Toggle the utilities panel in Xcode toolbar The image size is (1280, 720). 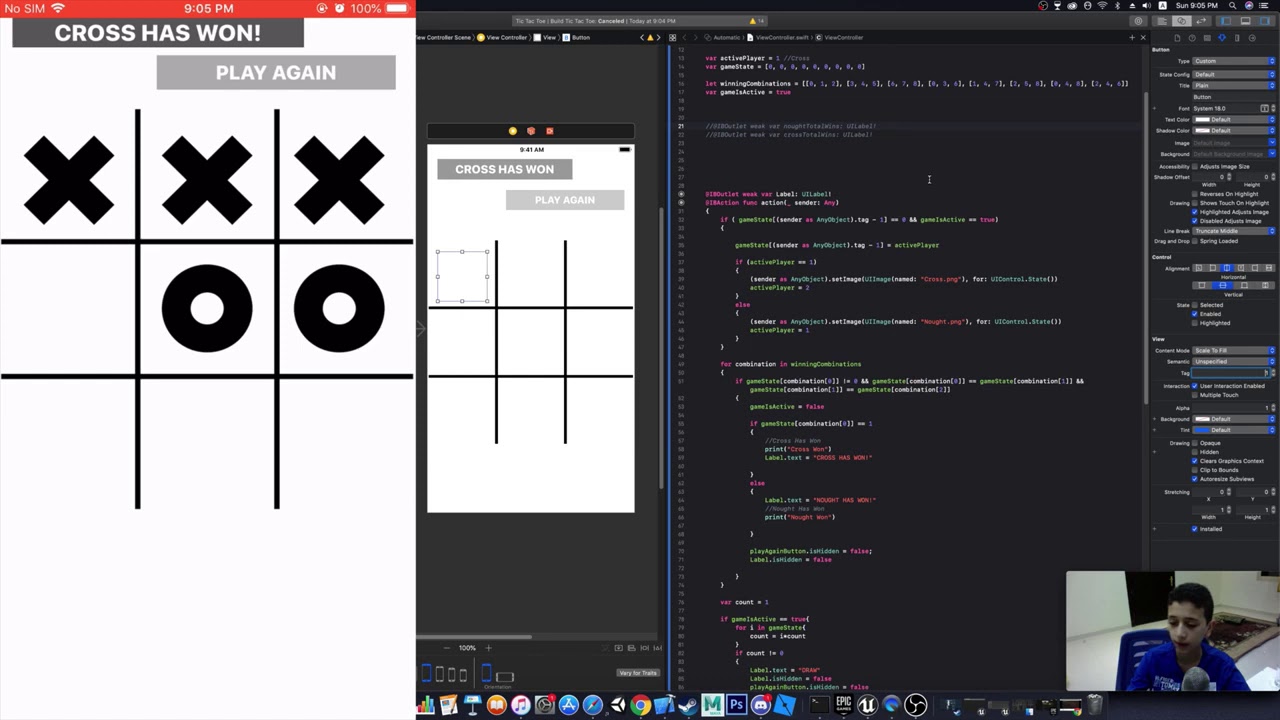pyautogui.click(x=1265, y=21)
